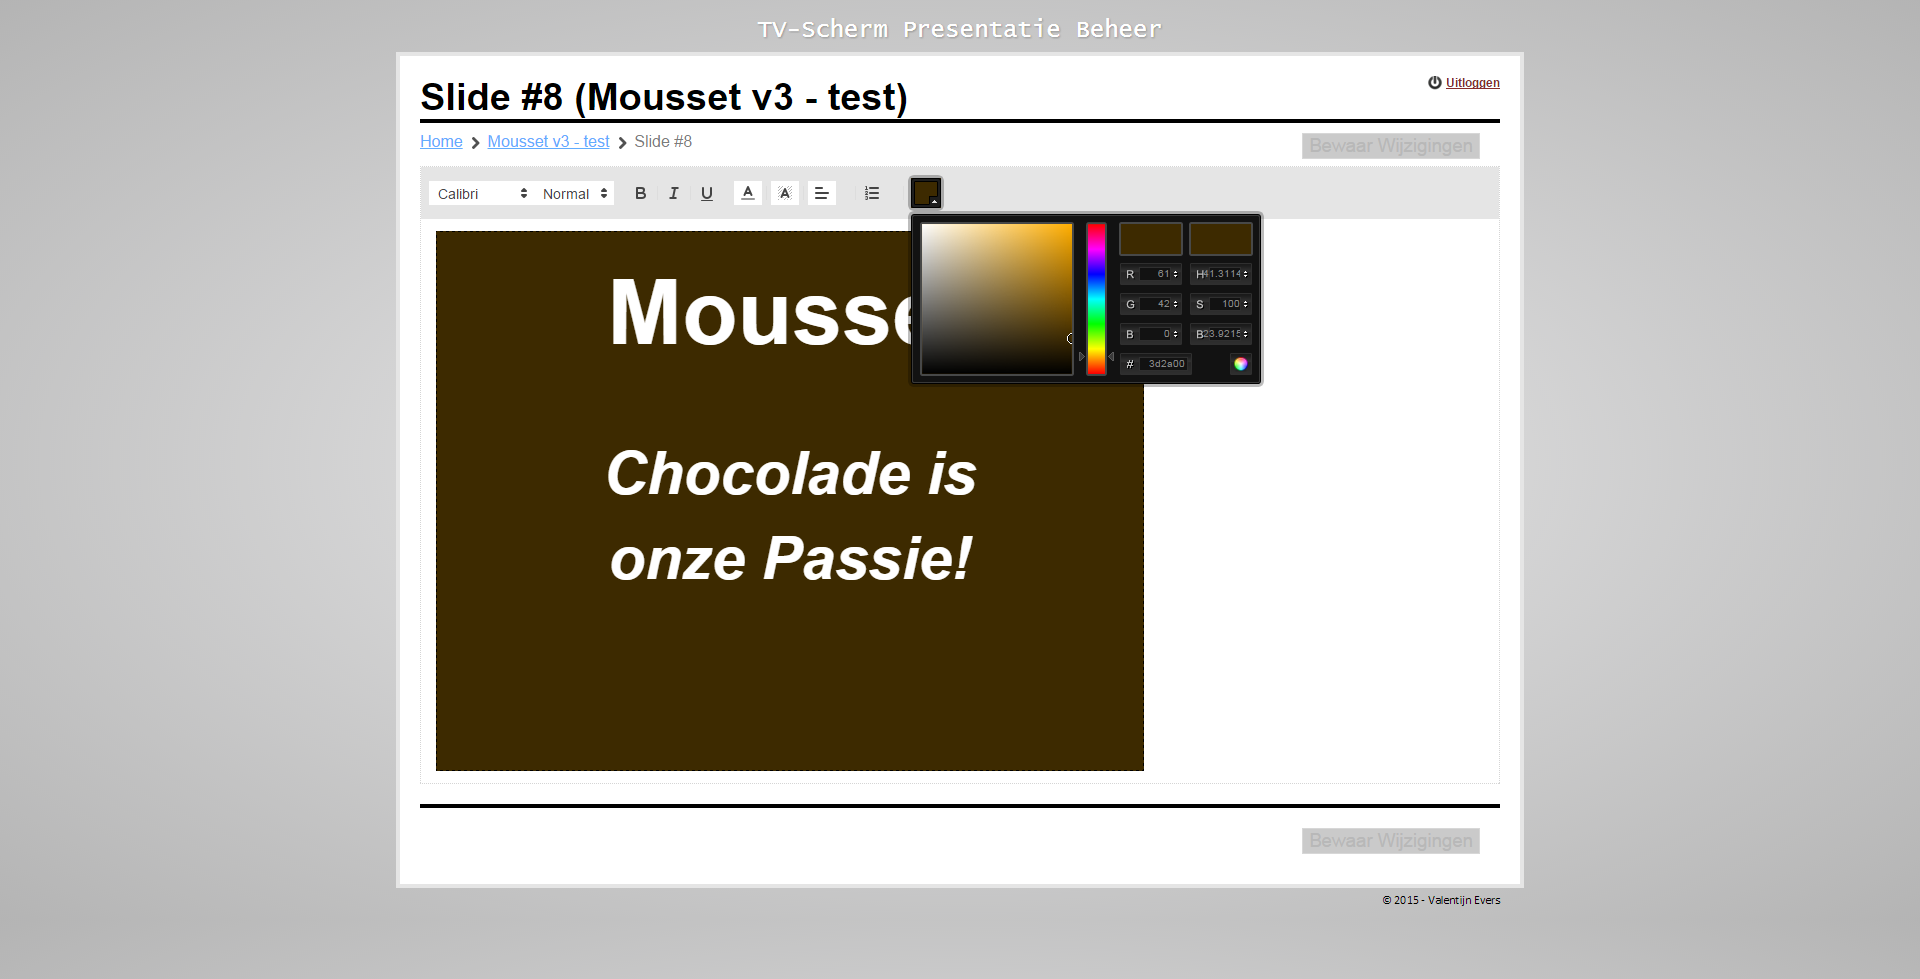Insert a numbered list
This screenshot has height=979, width=1920.
point(872,193)
